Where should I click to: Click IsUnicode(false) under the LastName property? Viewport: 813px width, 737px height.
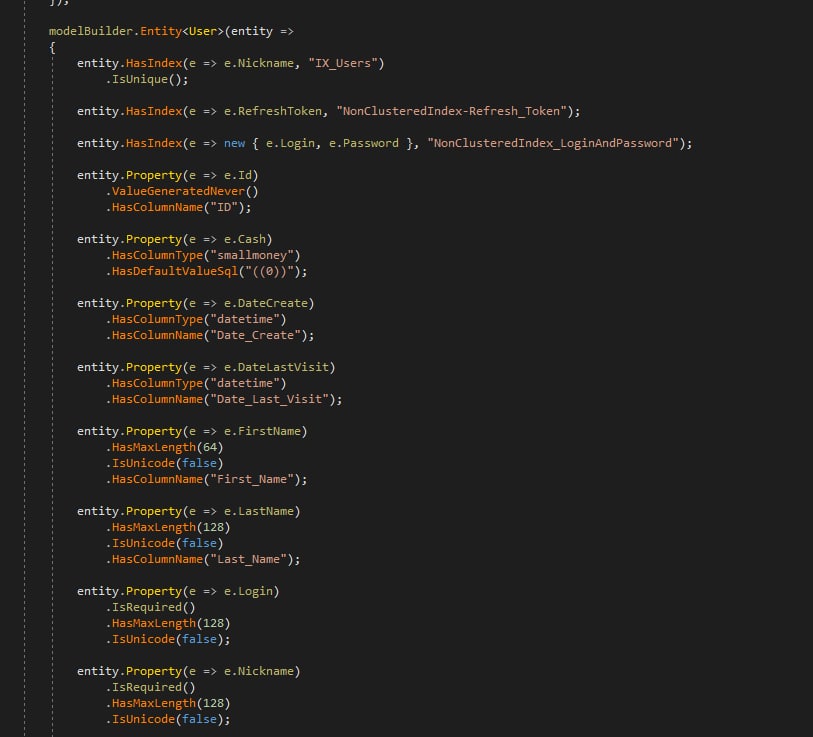(x=164, y=543)
